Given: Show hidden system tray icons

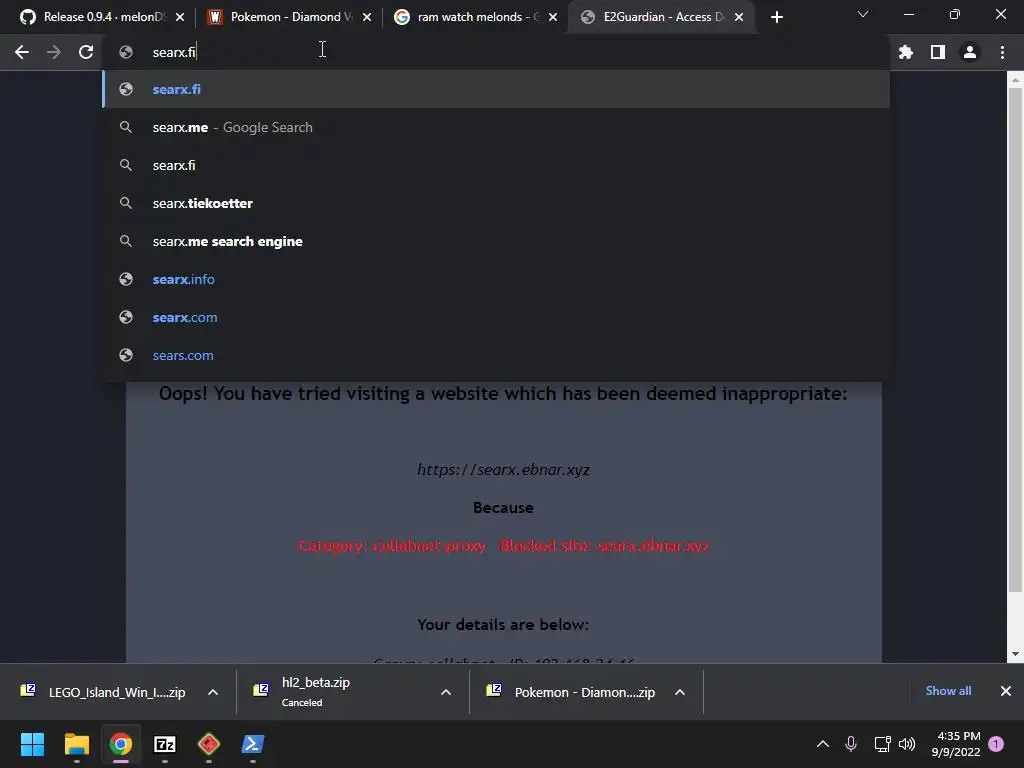Looking at the screenshot, I should pyautogui.click(x=823, y=744).
